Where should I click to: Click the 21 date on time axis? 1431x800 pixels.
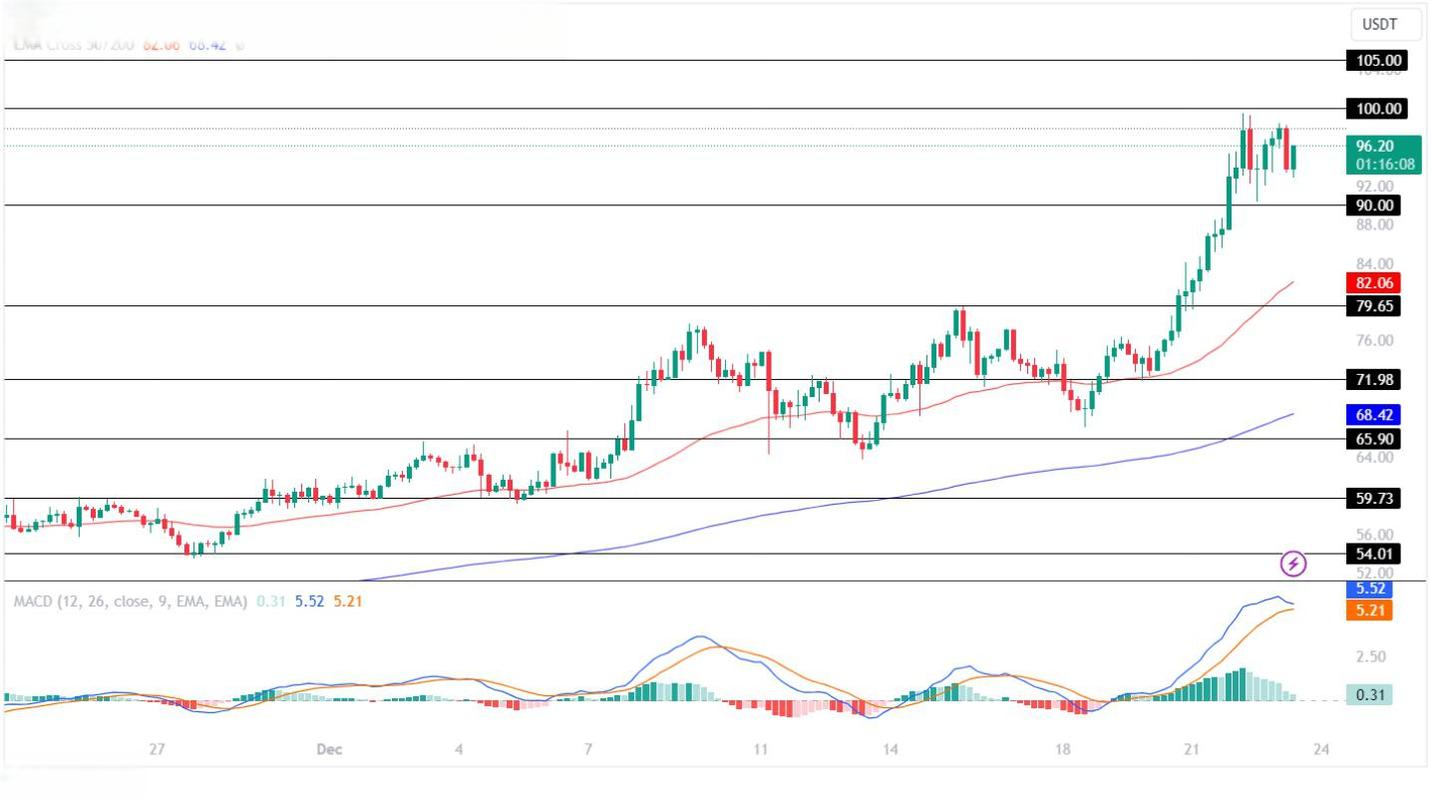(x=1192, y=749)
